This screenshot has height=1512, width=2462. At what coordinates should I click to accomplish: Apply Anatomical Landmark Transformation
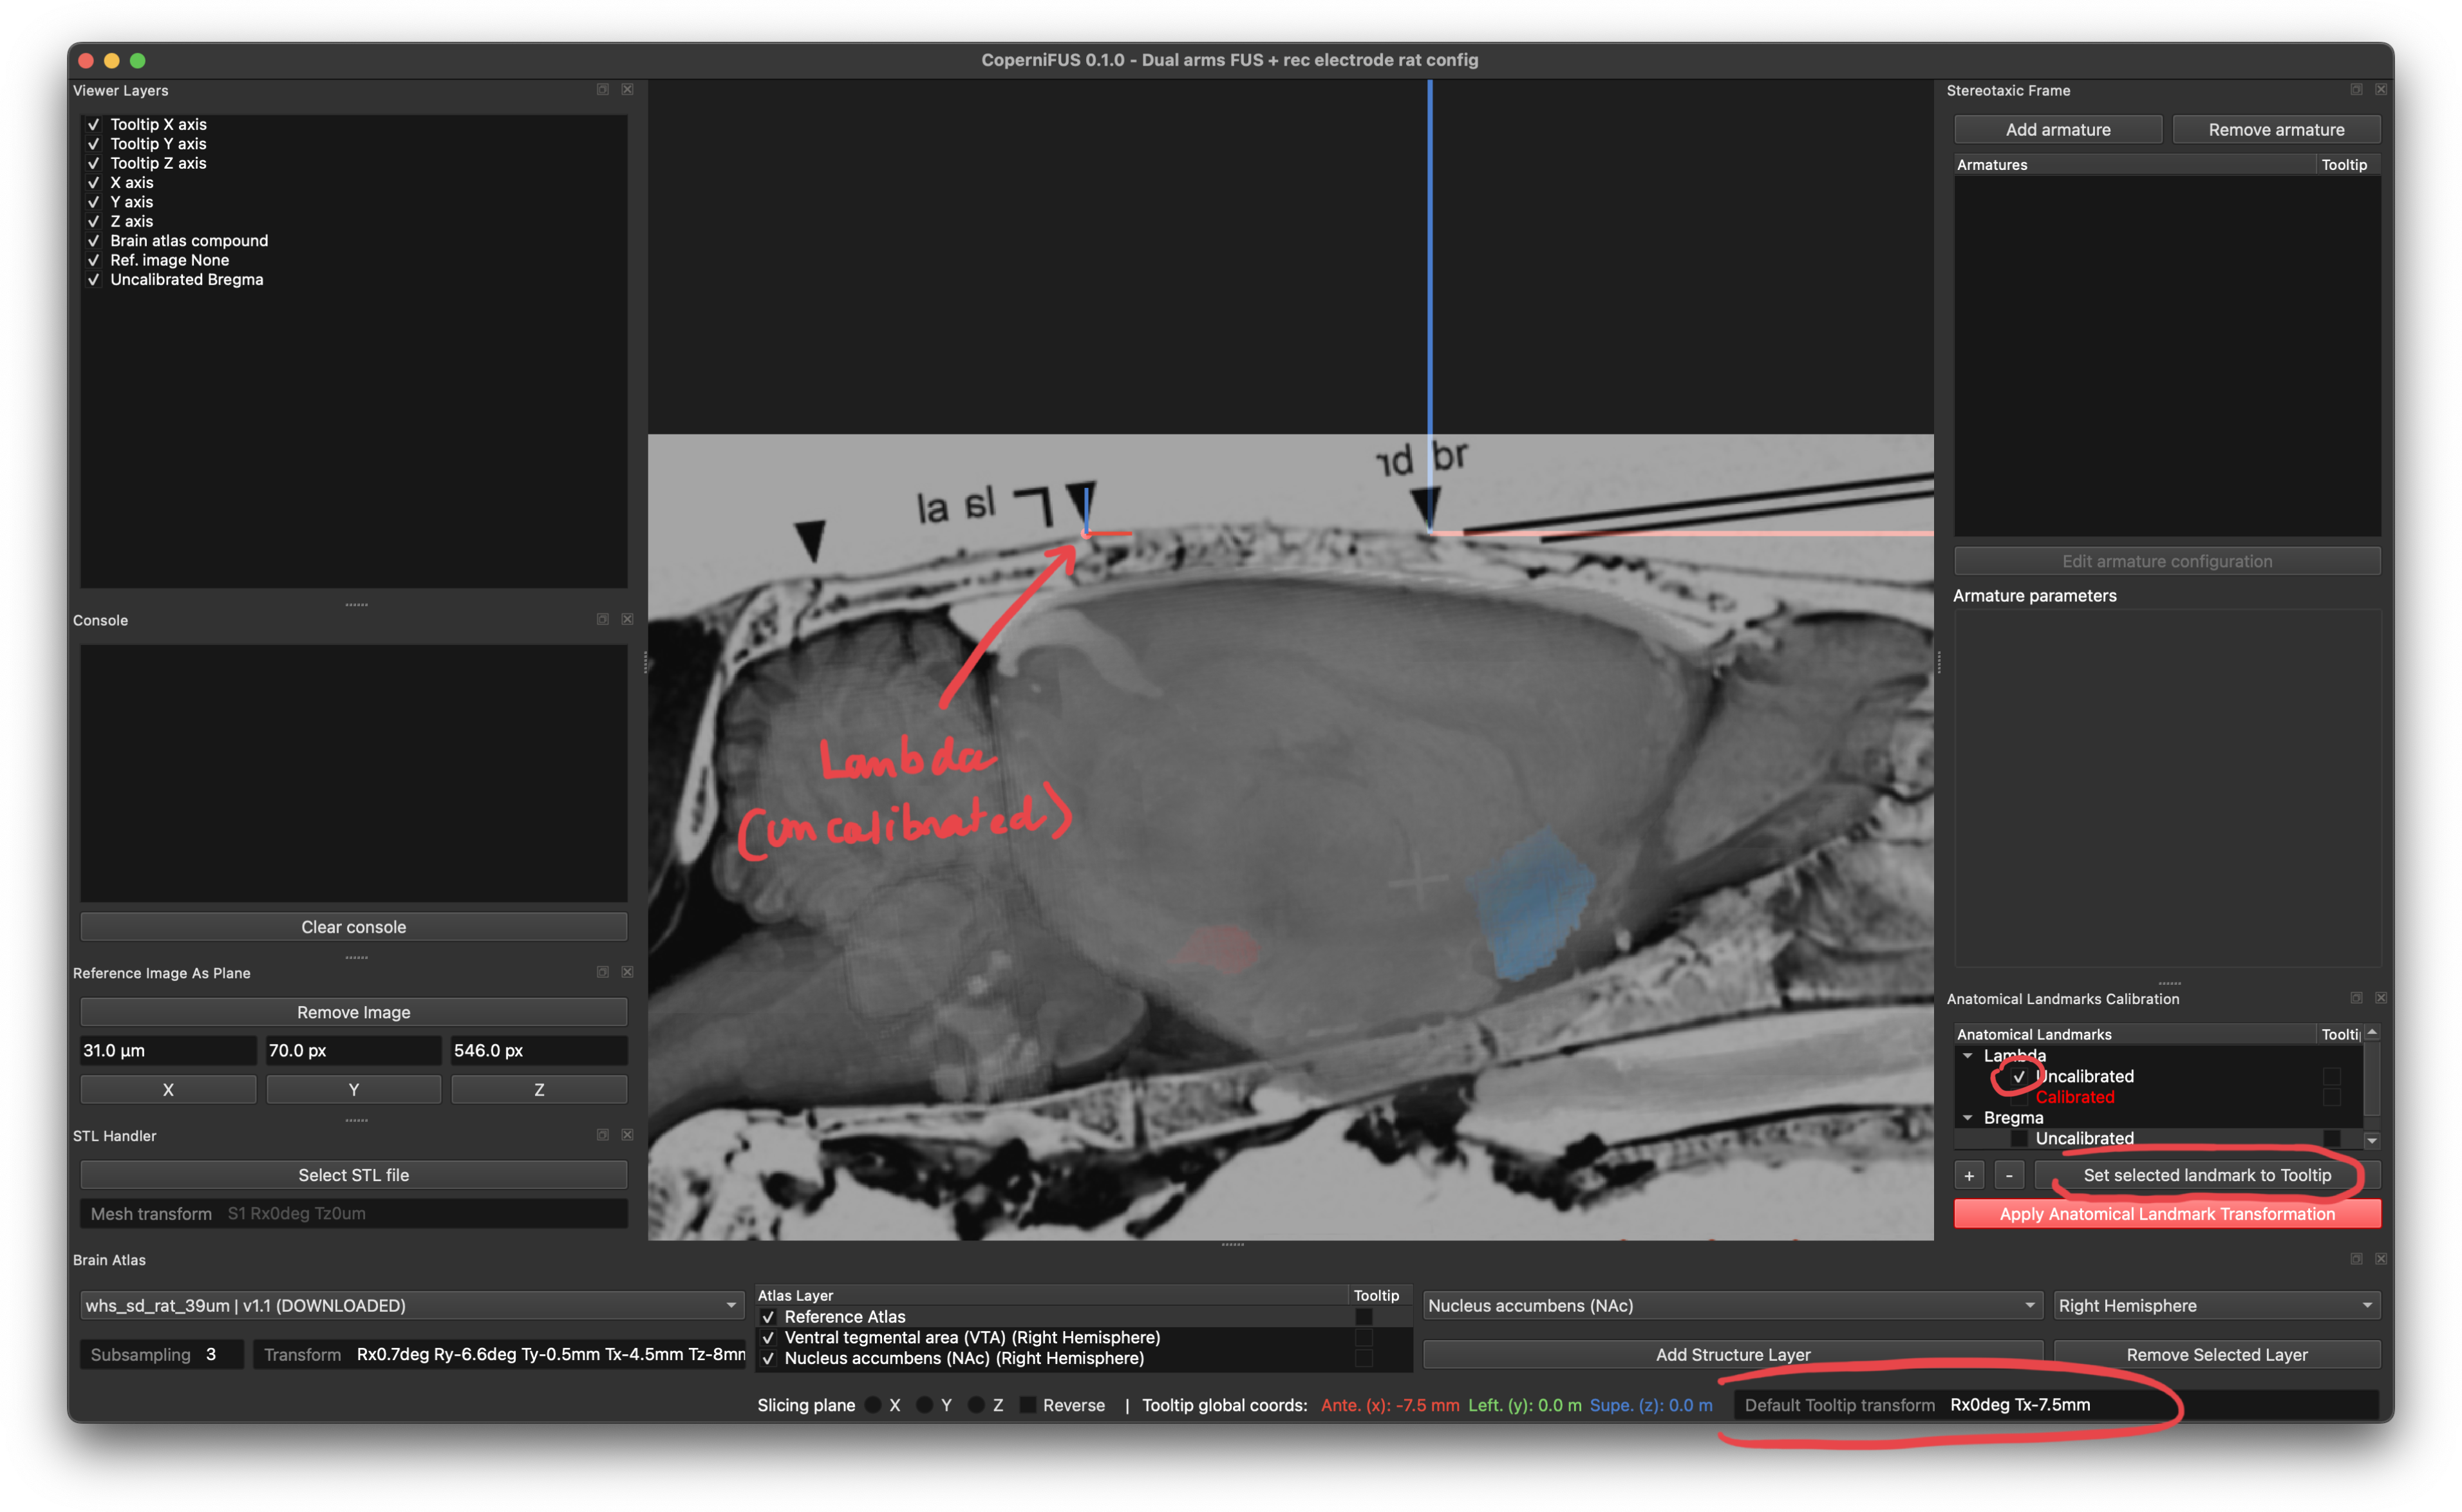[2167, 1214]
